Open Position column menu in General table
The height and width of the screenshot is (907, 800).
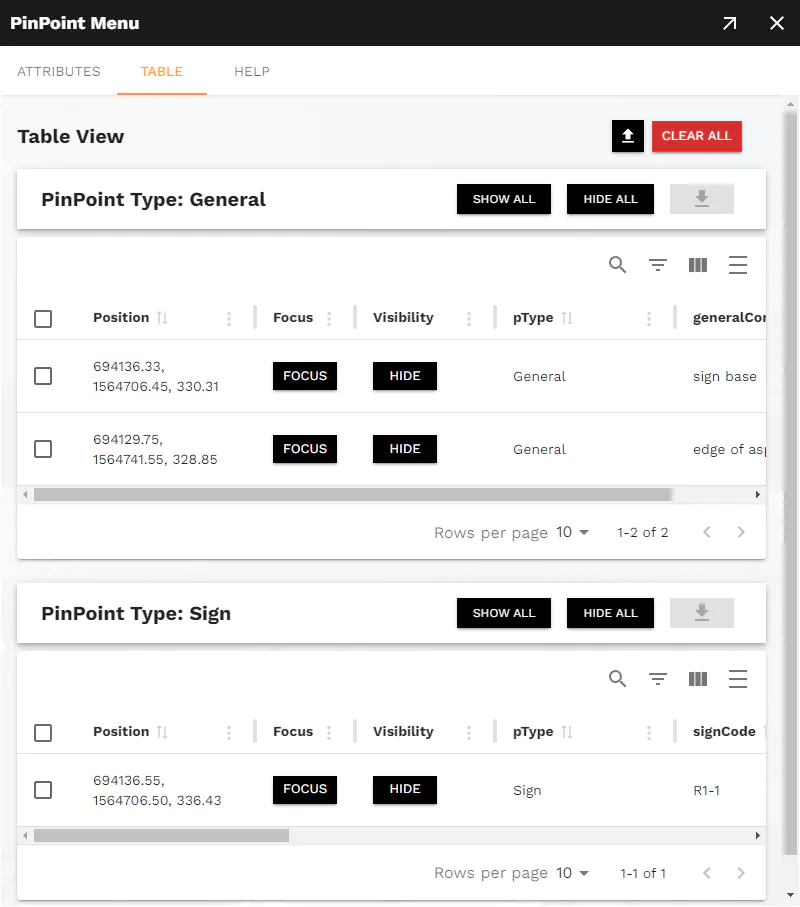pyautogui.click(x=229, y=319)
